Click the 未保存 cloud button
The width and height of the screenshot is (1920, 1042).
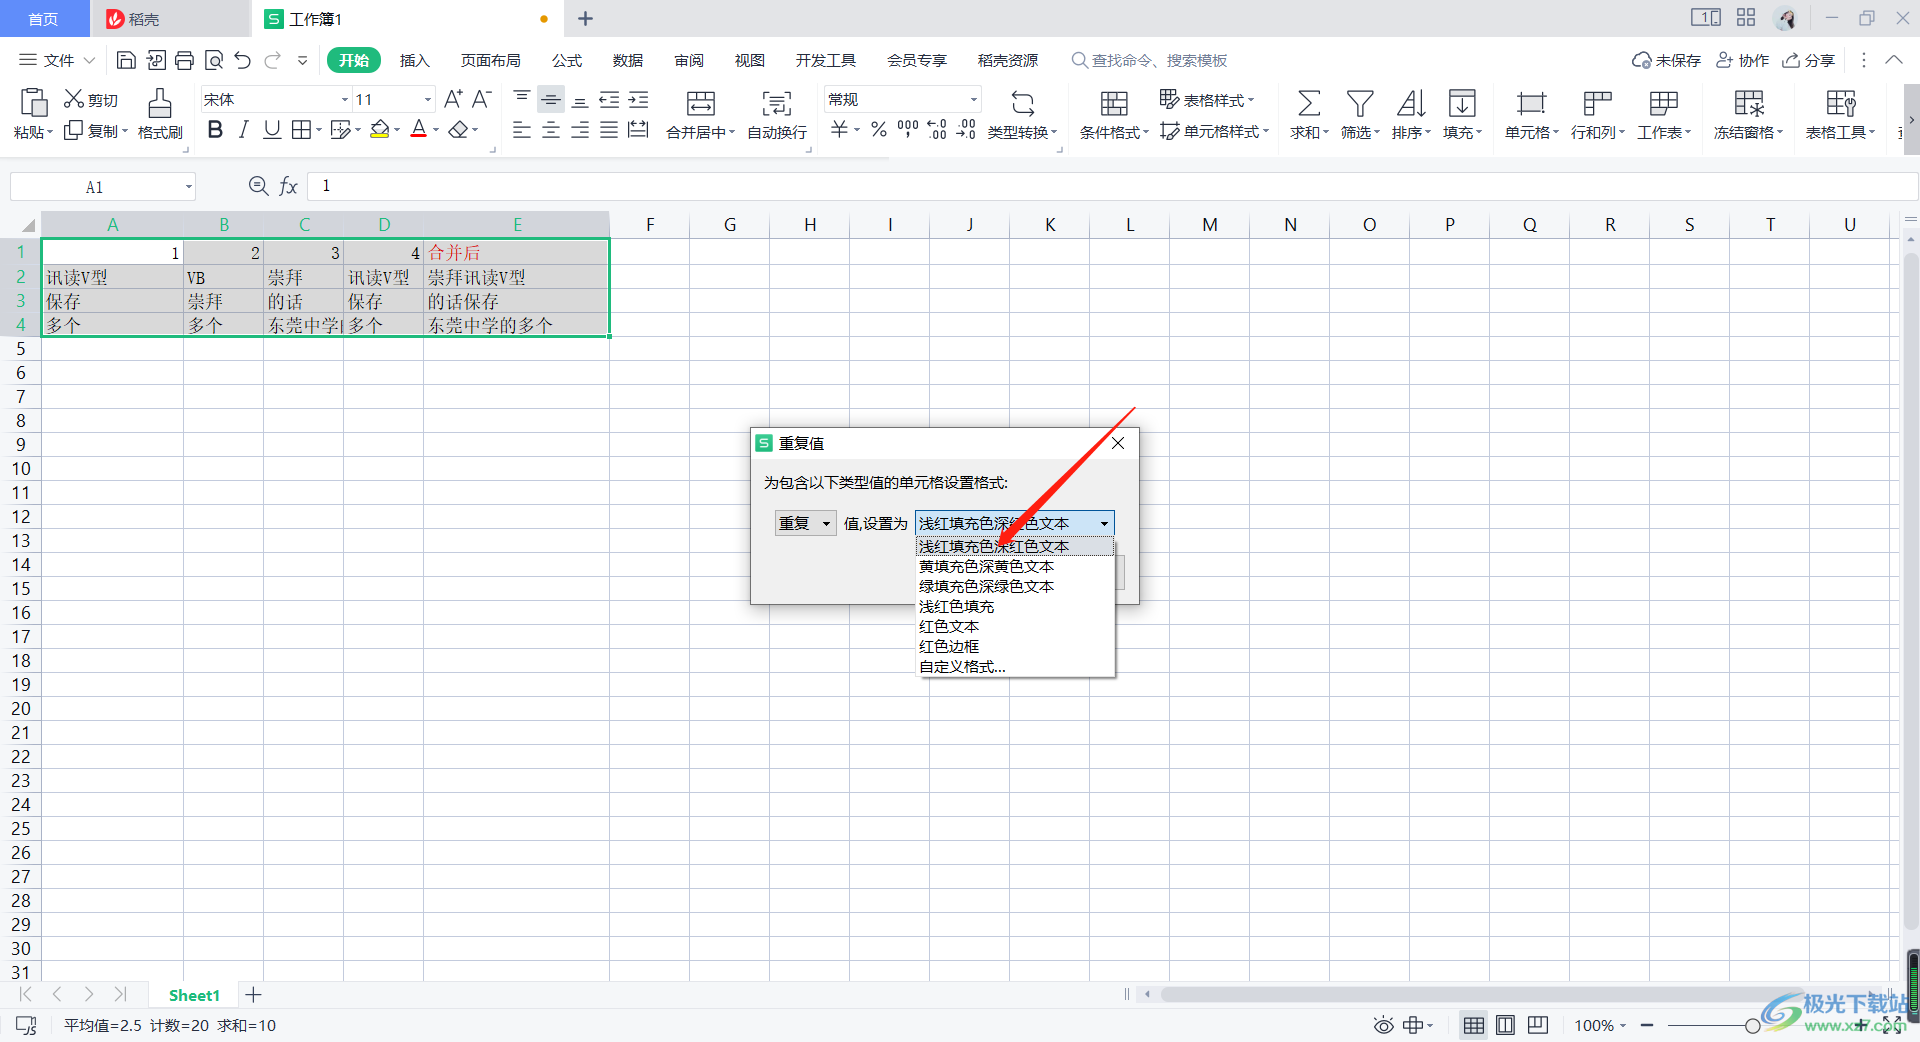pos(1666,60)
